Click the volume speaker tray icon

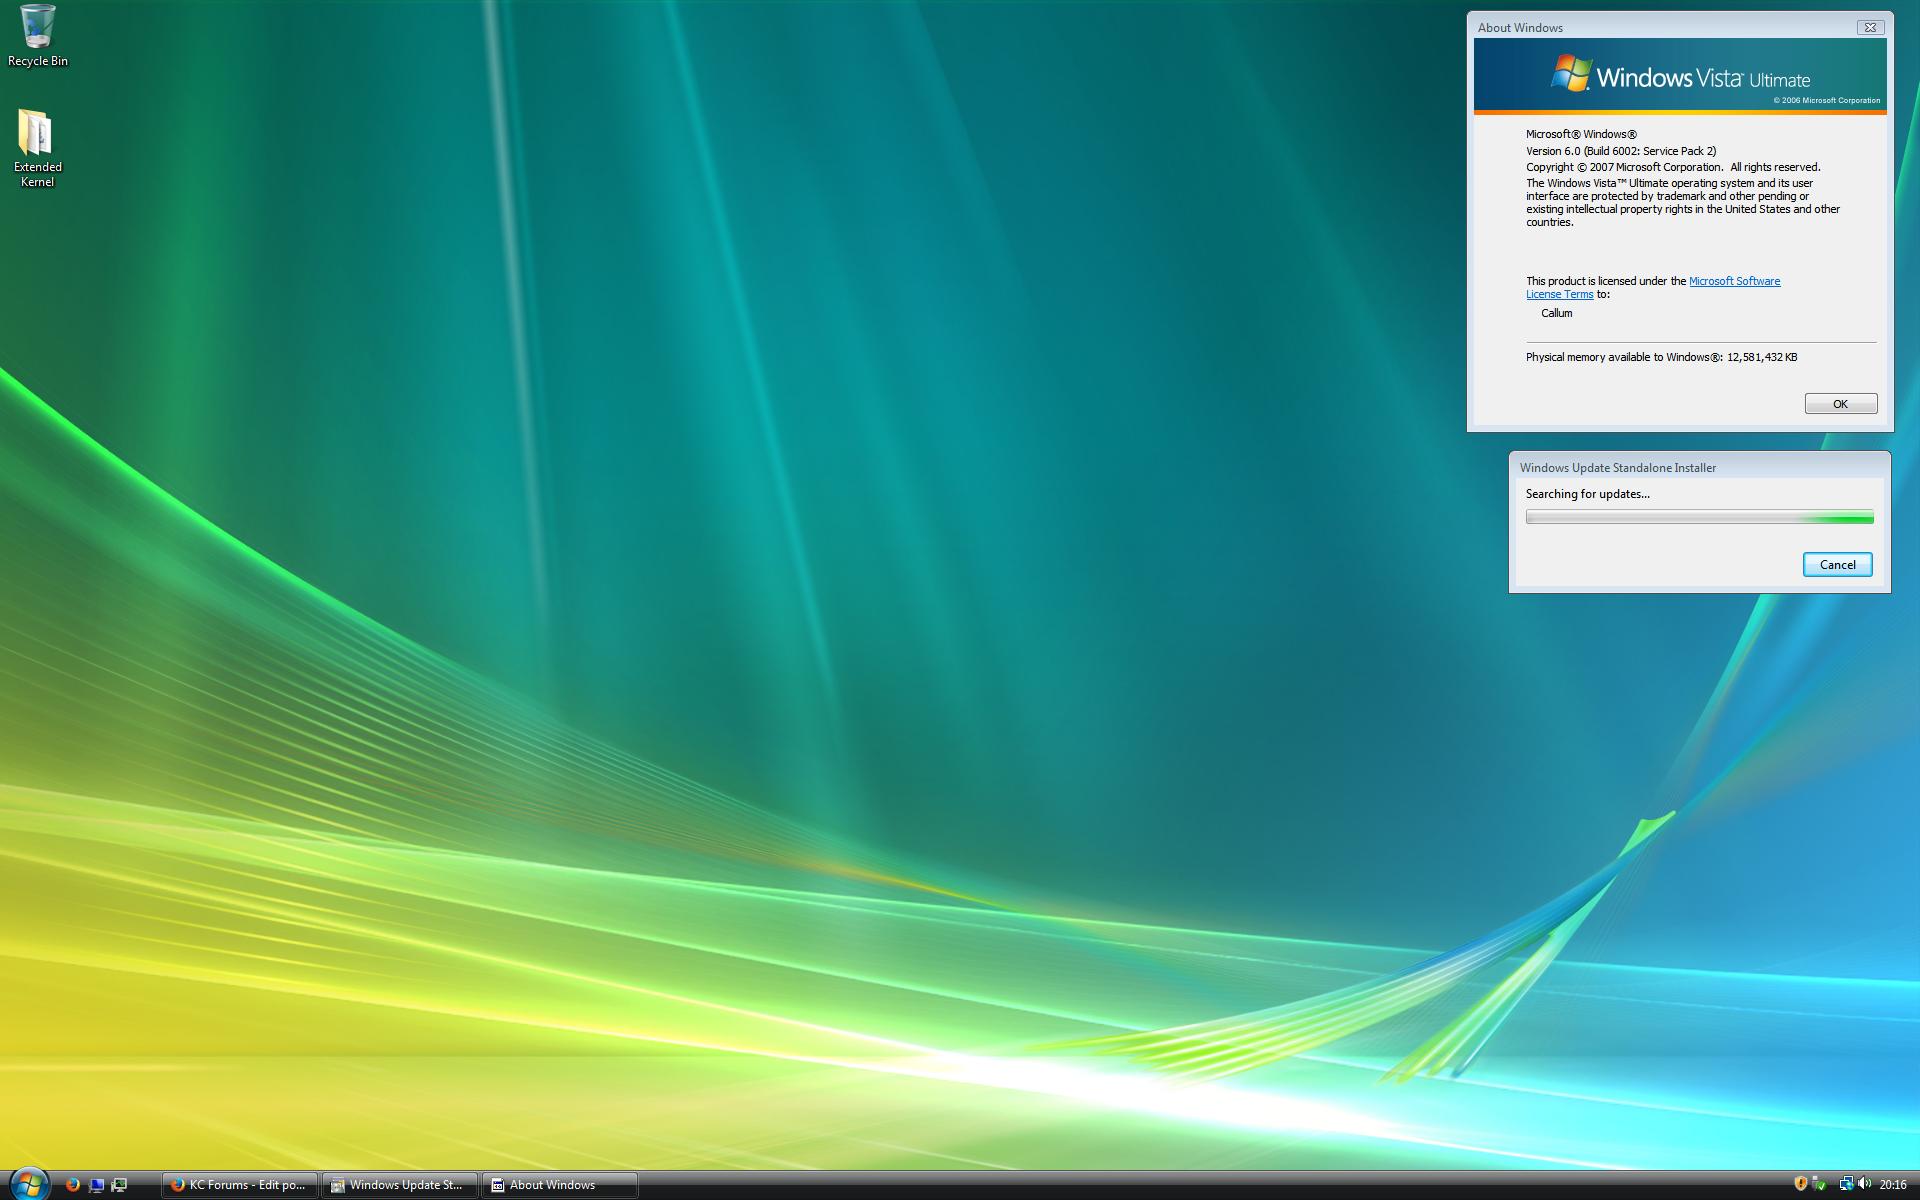[1864, 1184]
